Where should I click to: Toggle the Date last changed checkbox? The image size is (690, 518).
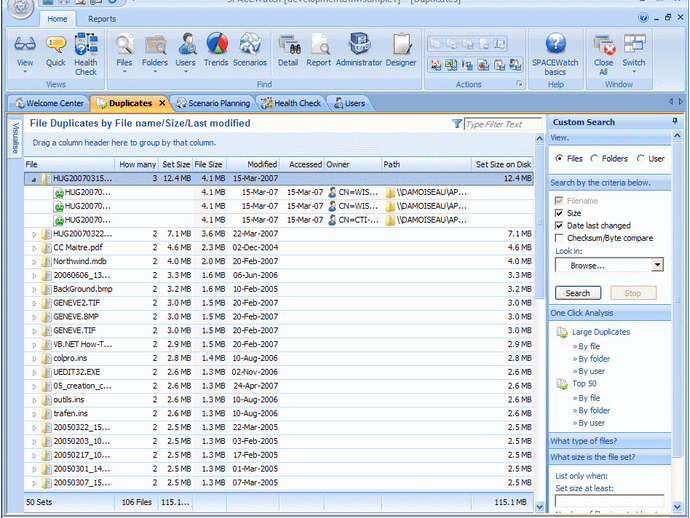(559, 226)
